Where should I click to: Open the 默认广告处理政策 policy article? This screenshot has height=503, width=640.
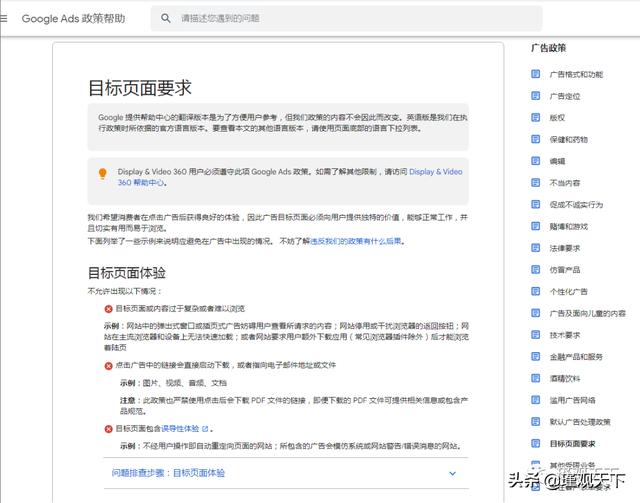[580, 422]
